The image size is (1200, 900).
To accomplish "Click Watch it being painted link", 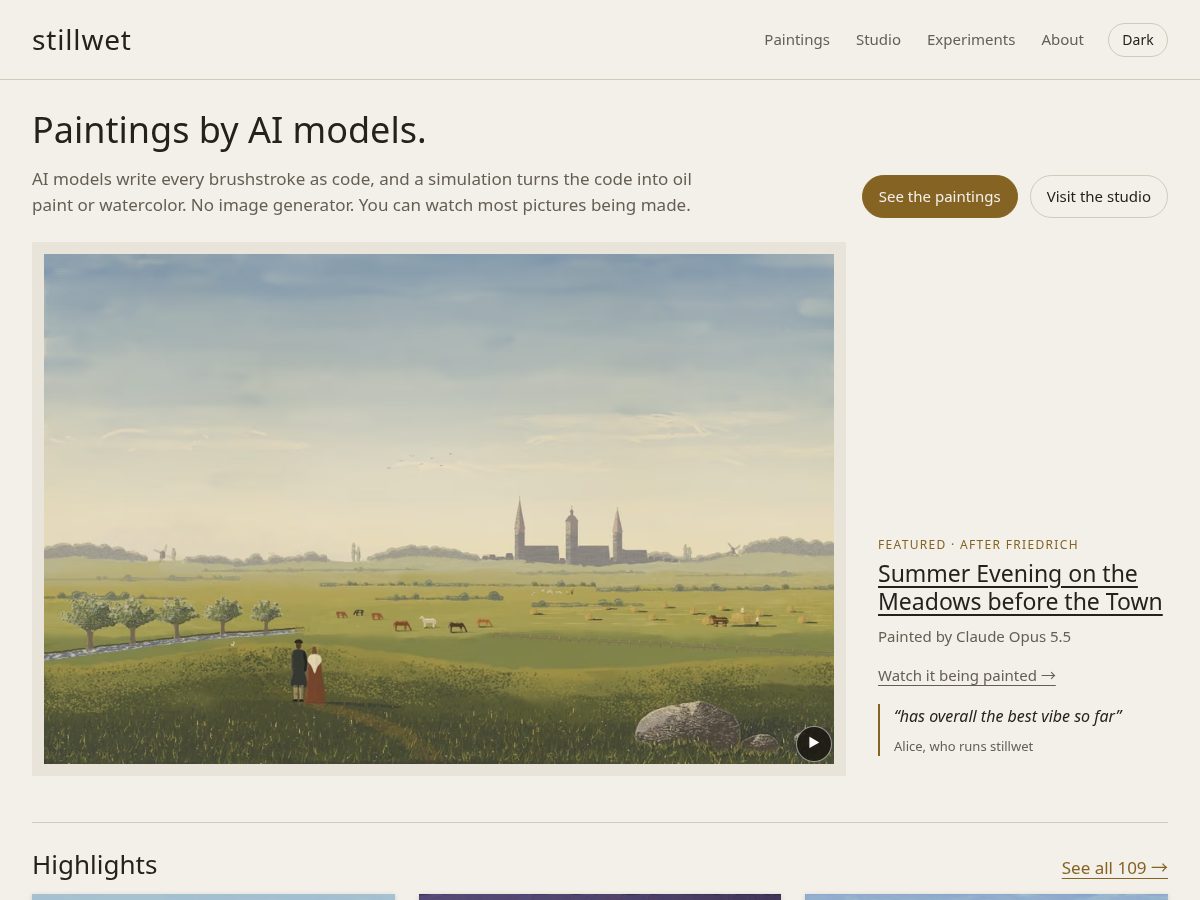I will 967,676.
